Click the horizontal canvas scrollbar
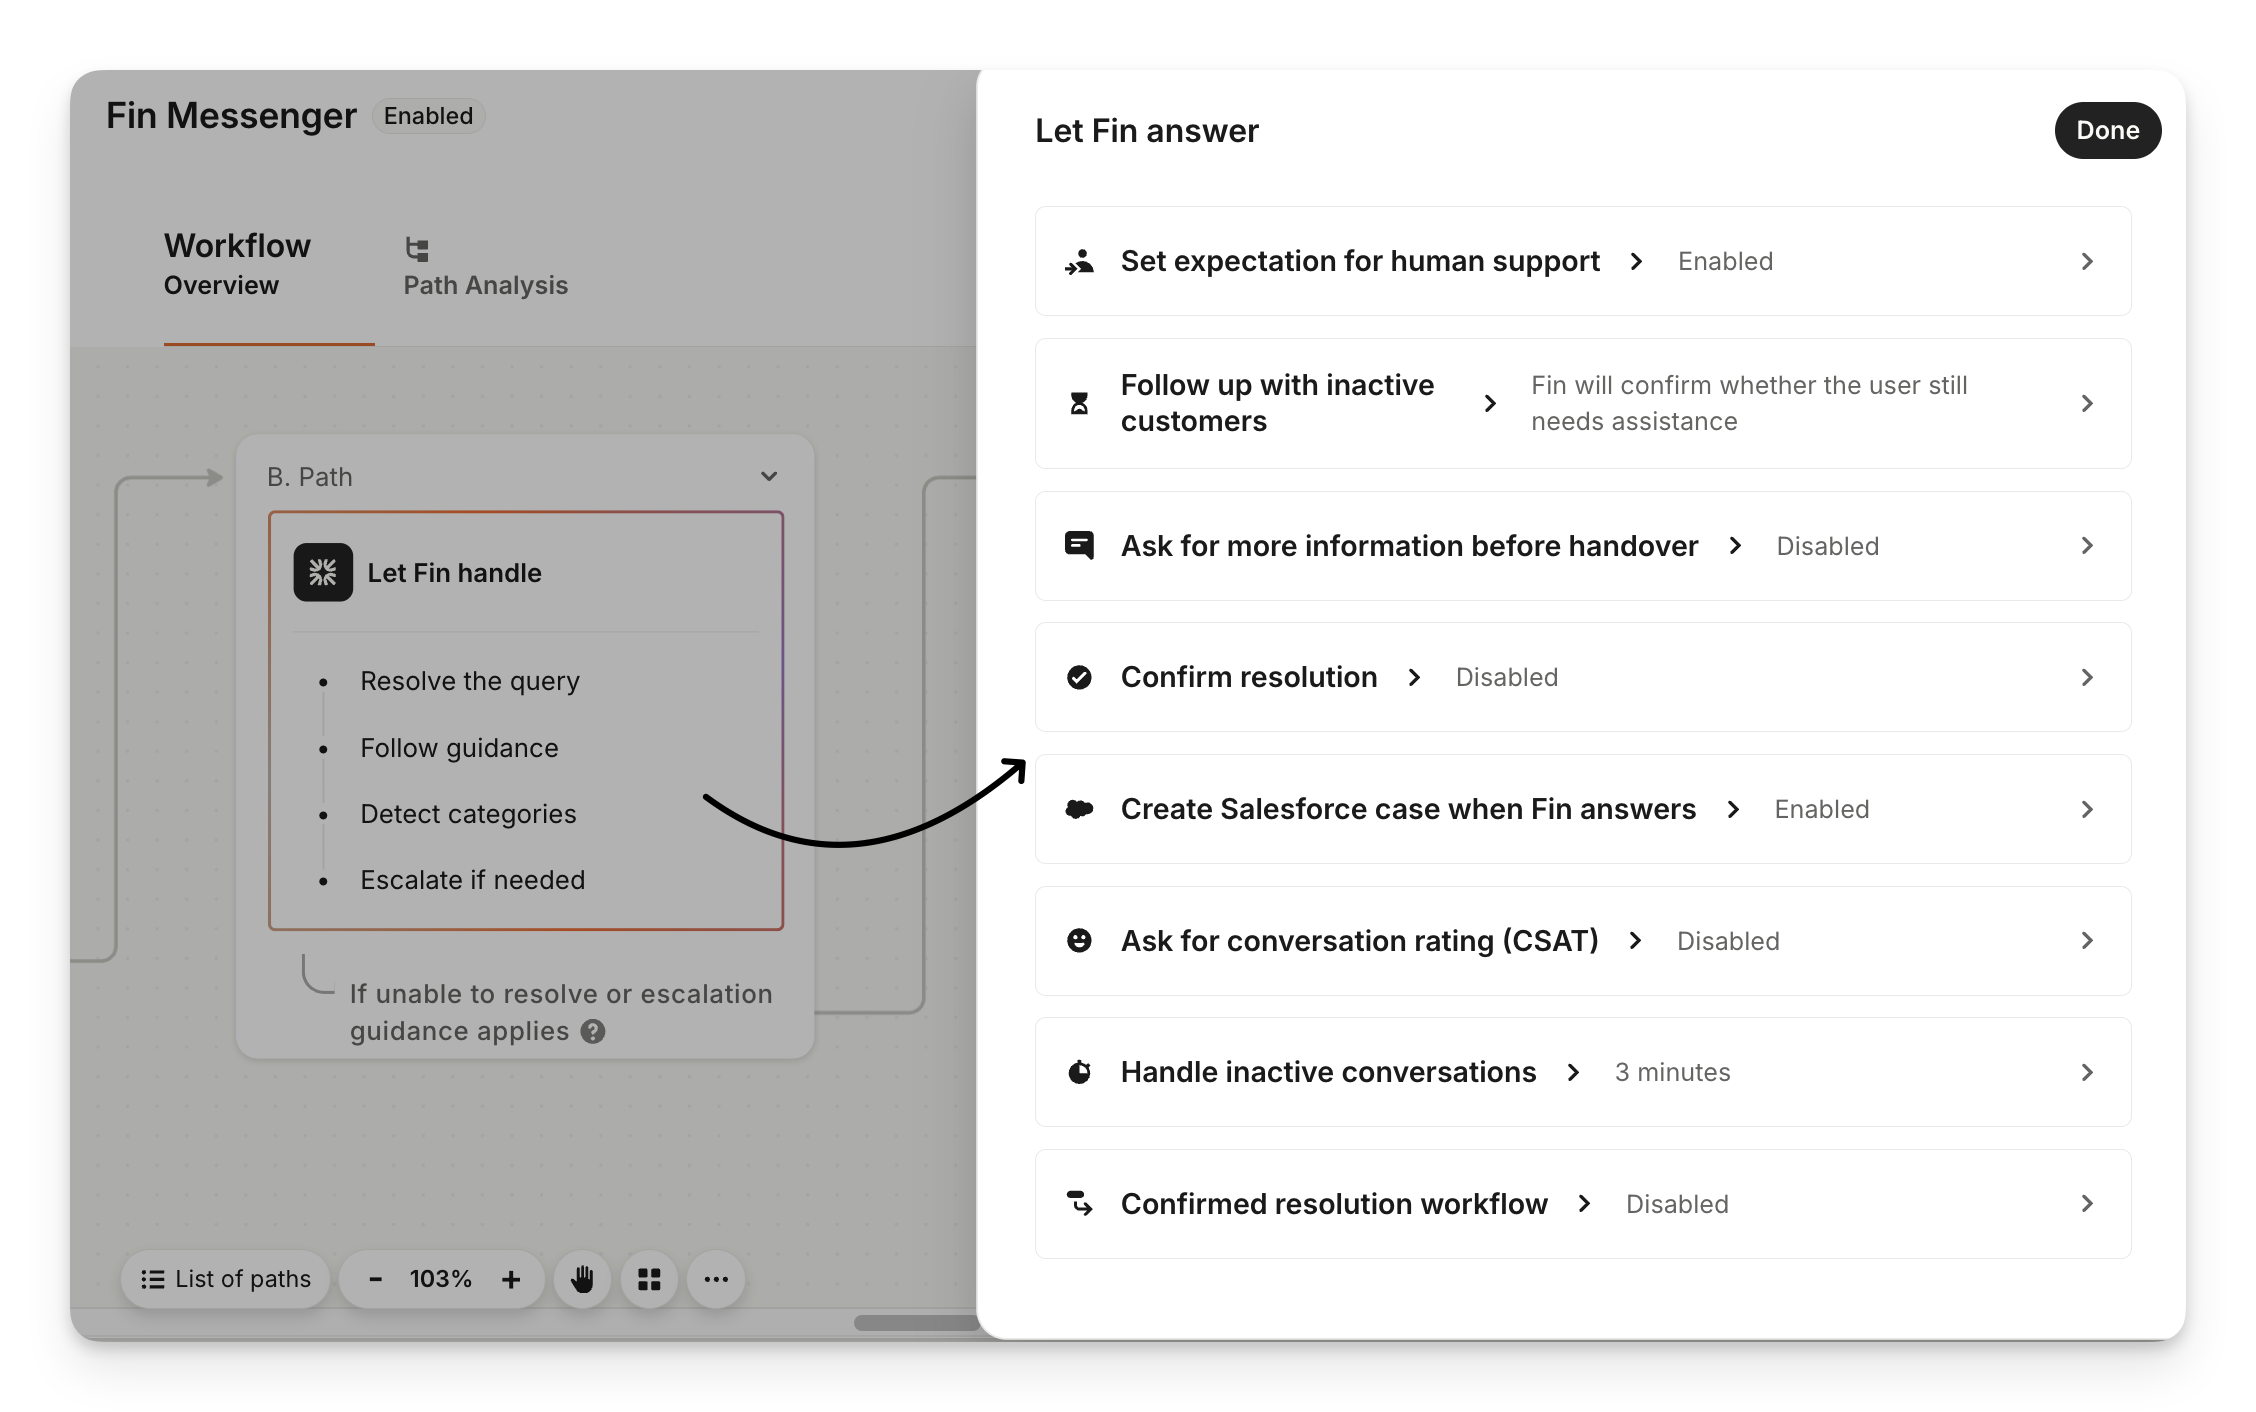This screenshot has height=1412, width=2256. click(x=915, y=1322)
